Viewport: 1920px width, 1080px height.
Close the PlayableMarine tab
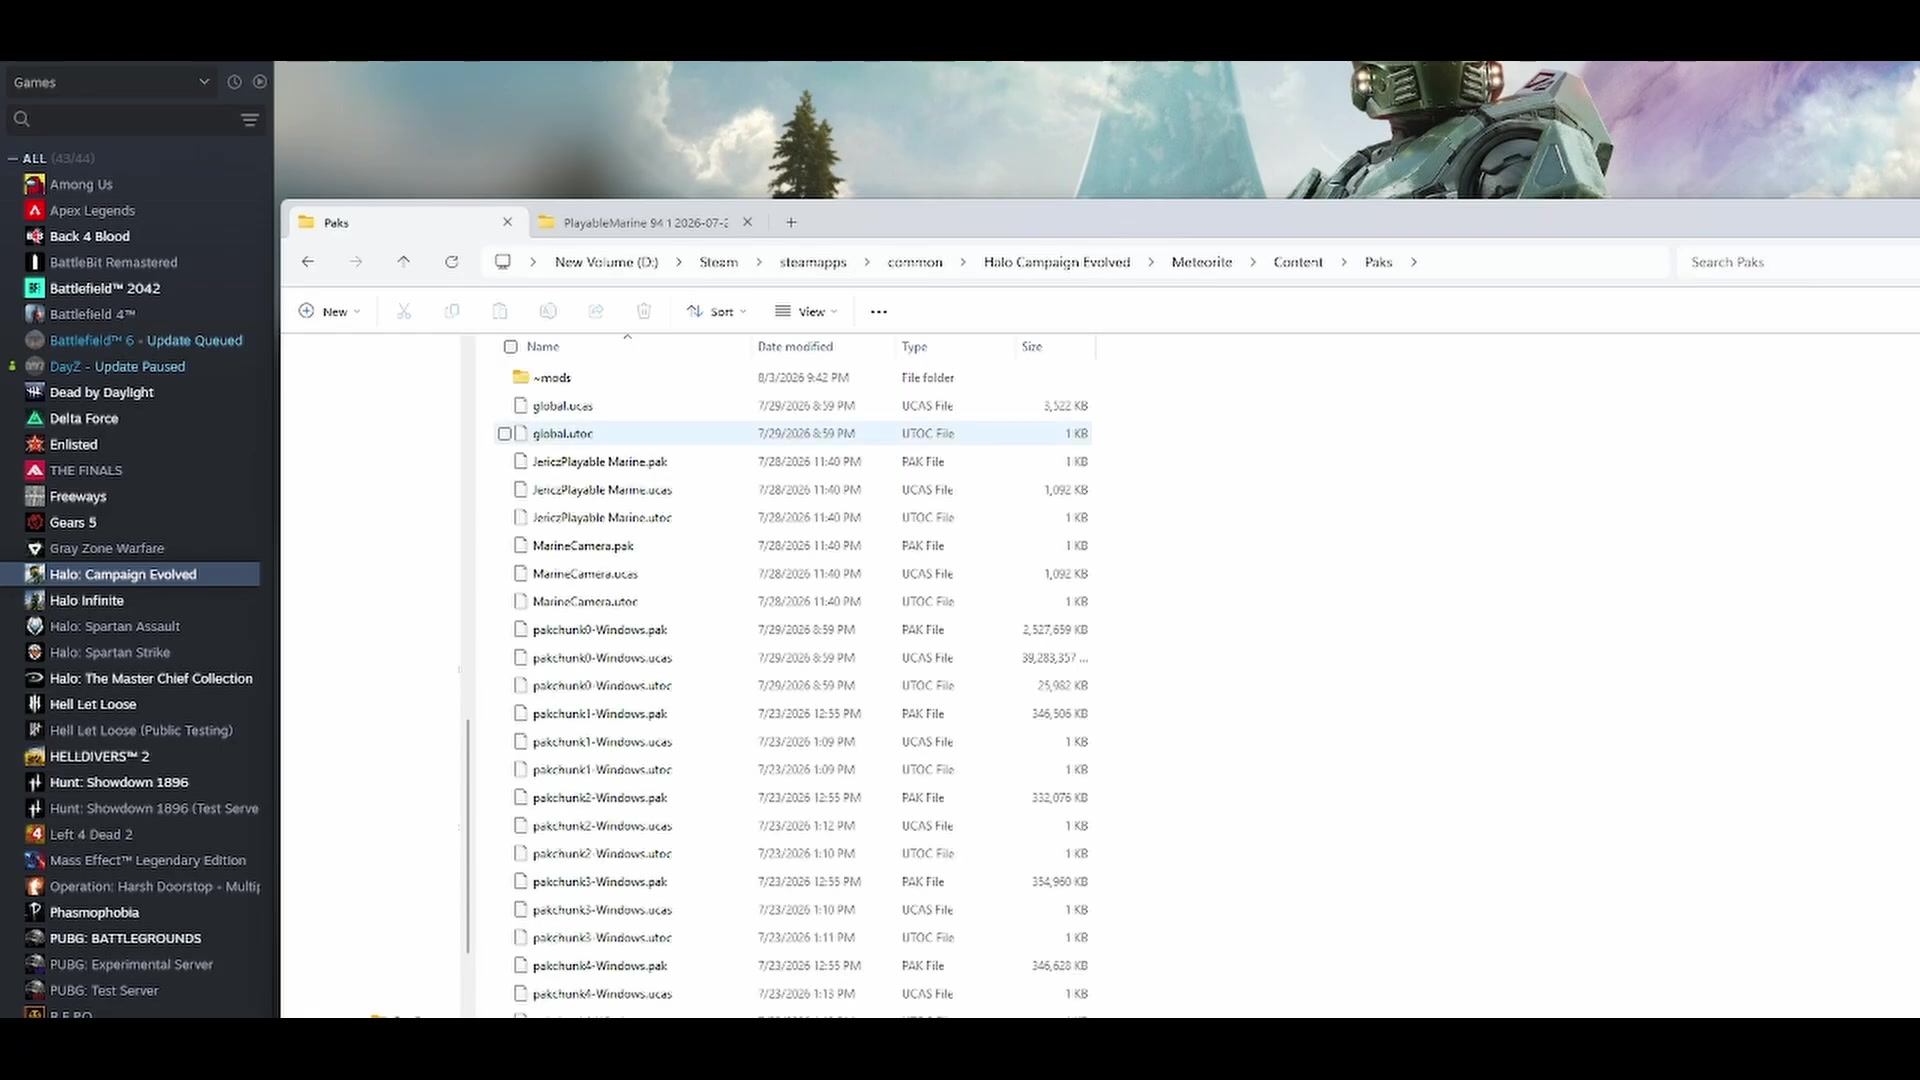[x=747, y=222]
